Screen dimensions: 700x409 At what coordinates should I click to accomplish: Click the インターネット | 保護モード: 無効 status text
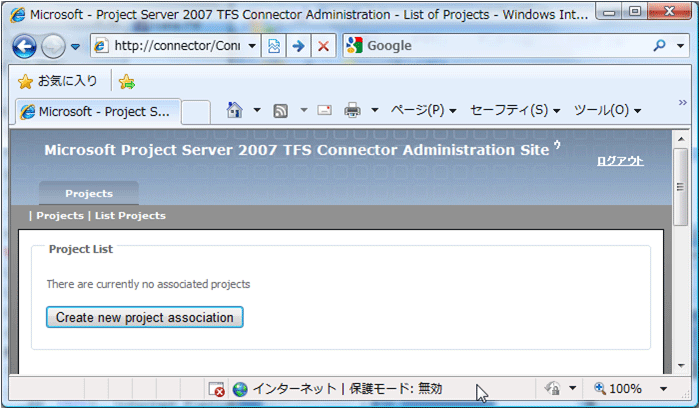[x=347, y=388]
